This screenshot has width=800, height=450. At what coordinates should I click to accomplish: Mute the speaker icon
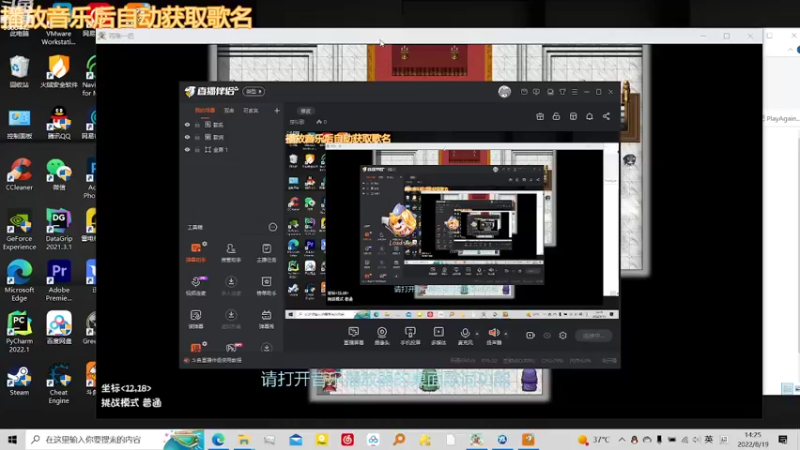[x=493, y=333]
